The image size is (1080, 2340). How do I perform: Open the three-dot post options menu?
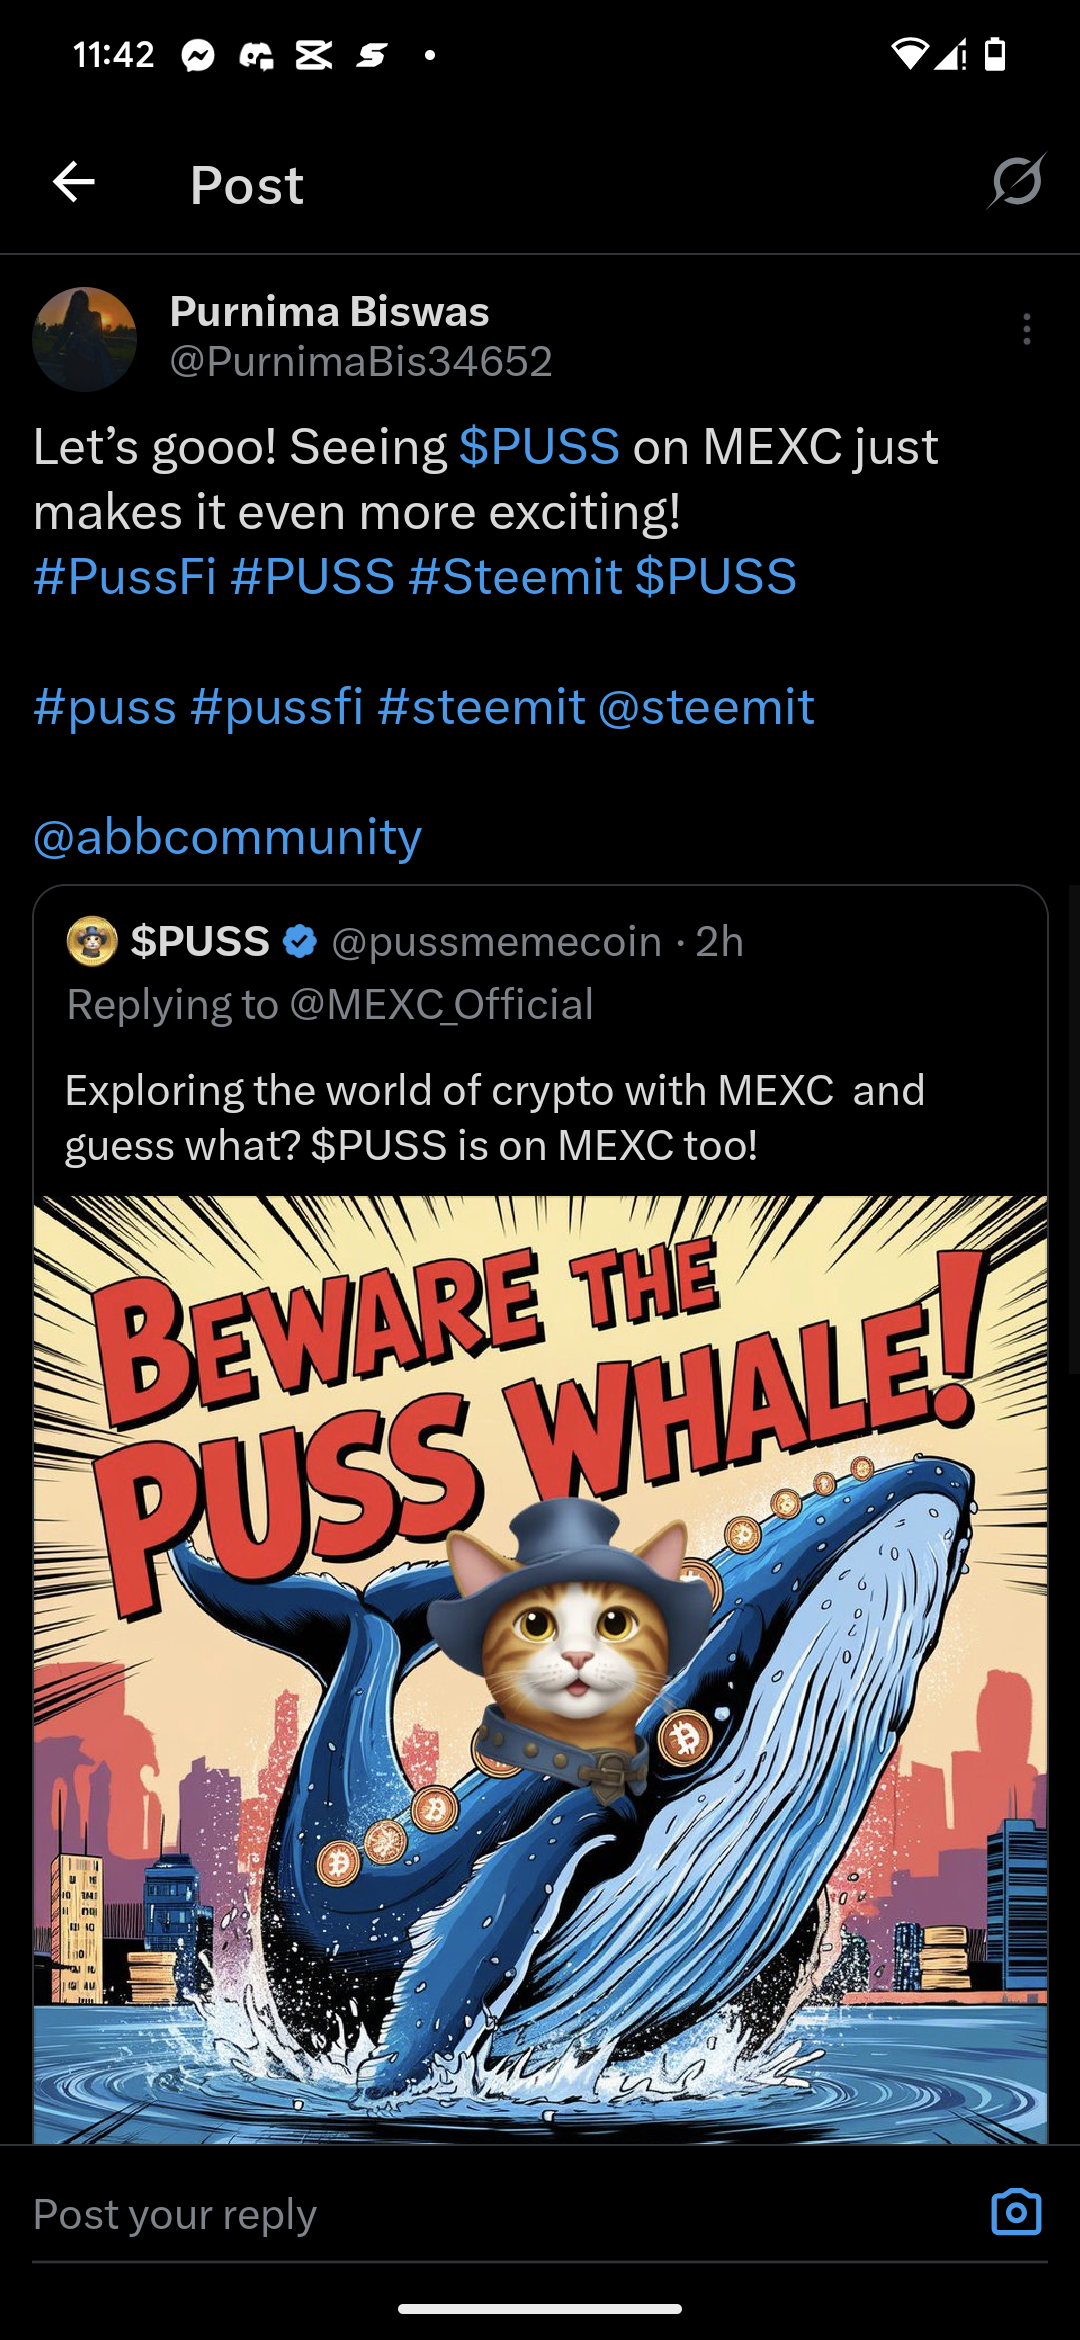tap(1026, 329)
